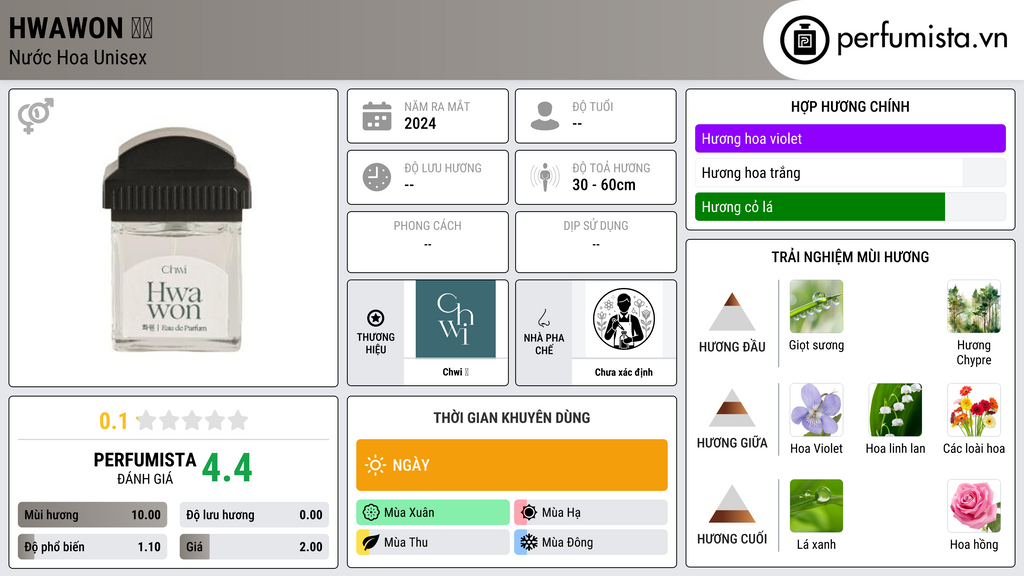Open the Hoa Violet note image
The width and height of the screenshot is (1024, 576).
point(816,410)
